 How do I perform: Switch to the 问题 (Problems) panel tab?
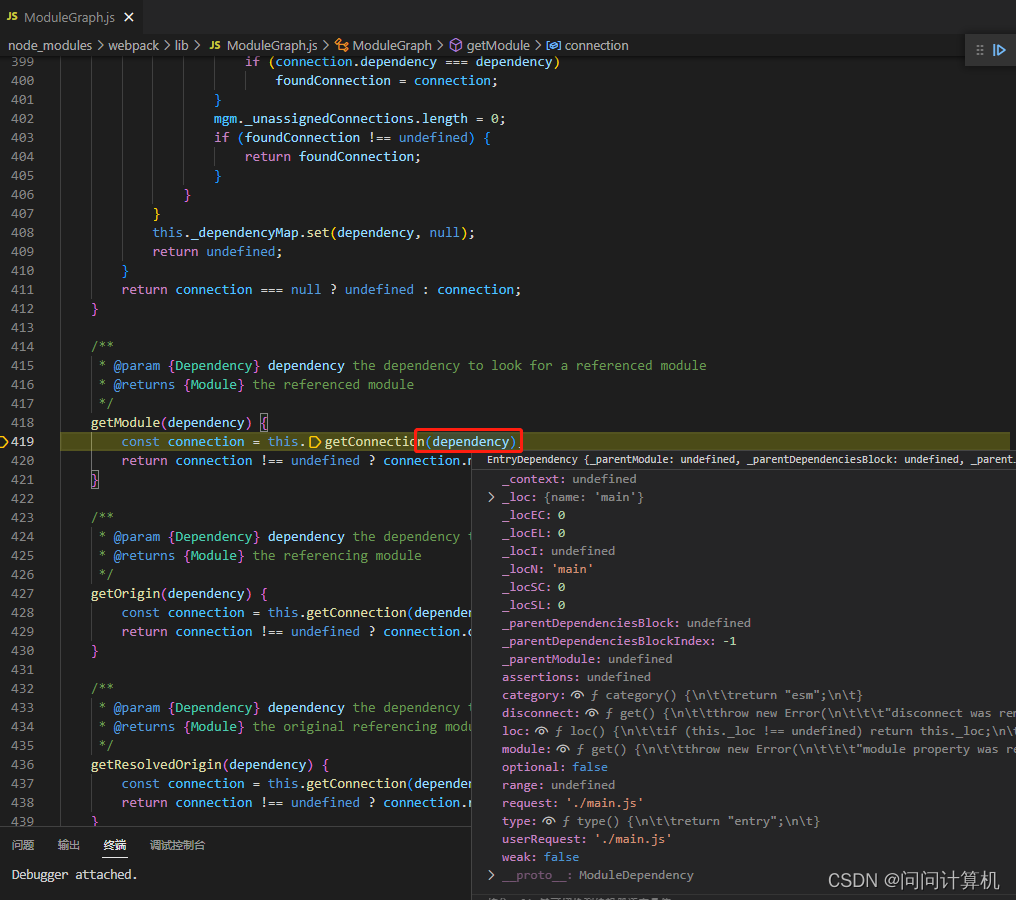[23, 845]
